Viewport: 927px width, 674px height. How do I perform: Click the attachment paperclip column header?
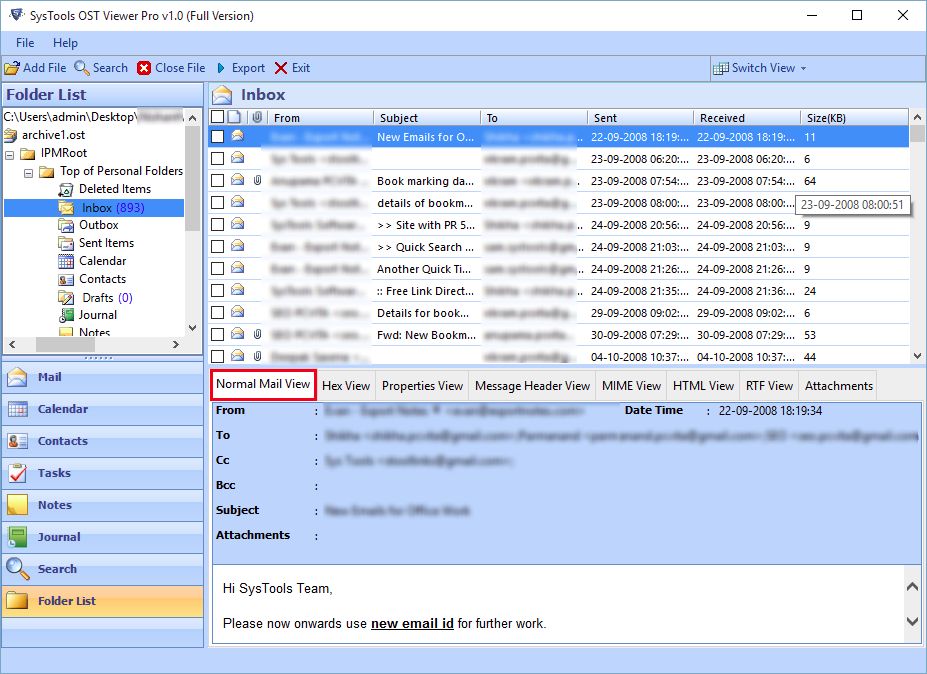click(x=257, y=118)
